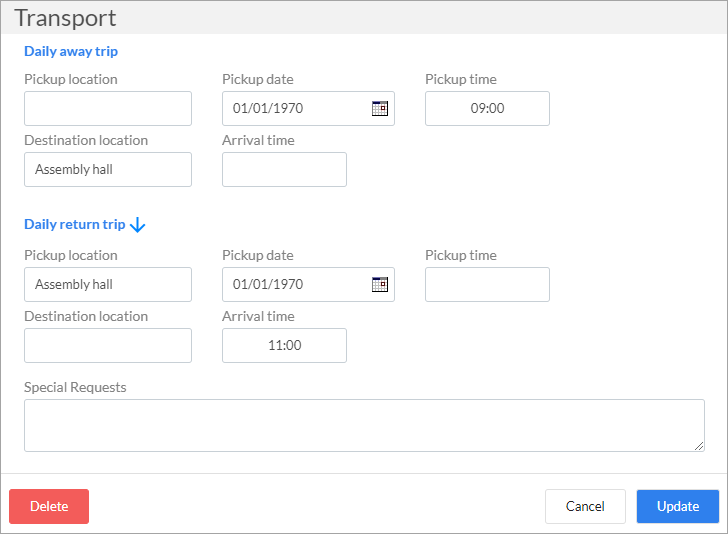728x534 pixels.
Task: Click the Pickup time field showing 09:00
Action: pos(488,108)
